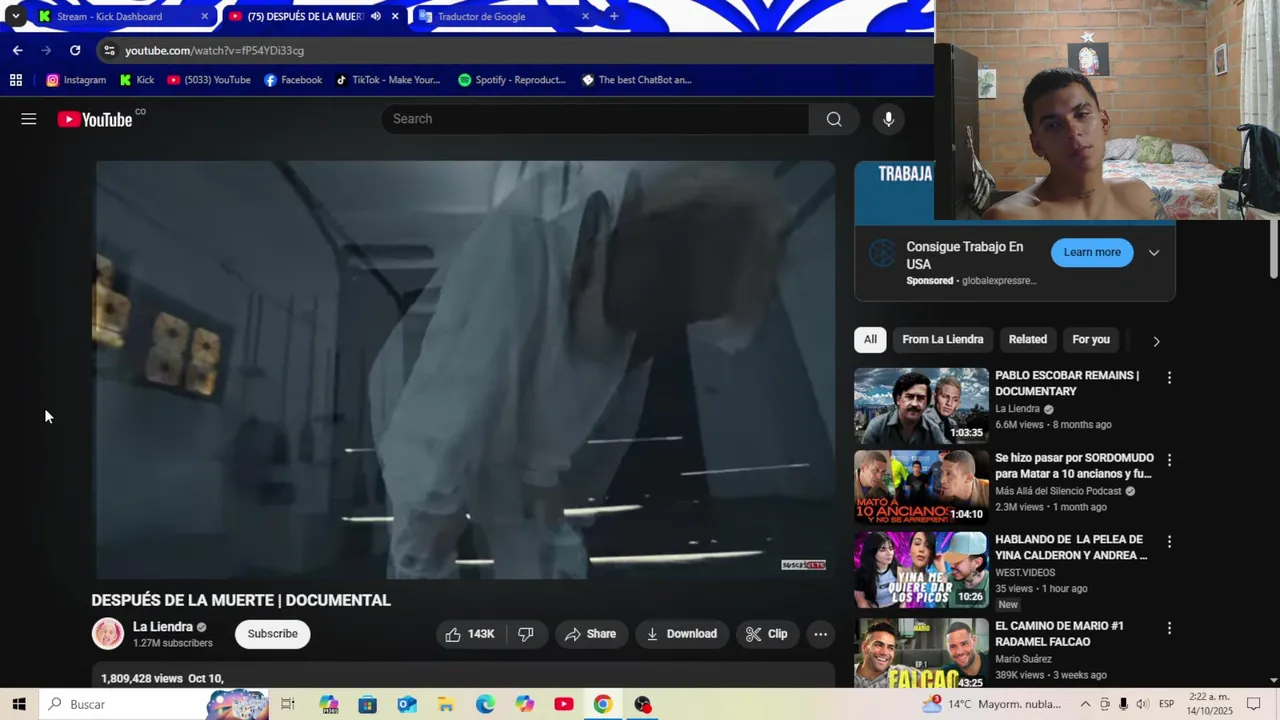Select the For you filter chip

pyautogui.click(x=1091, y=340)
